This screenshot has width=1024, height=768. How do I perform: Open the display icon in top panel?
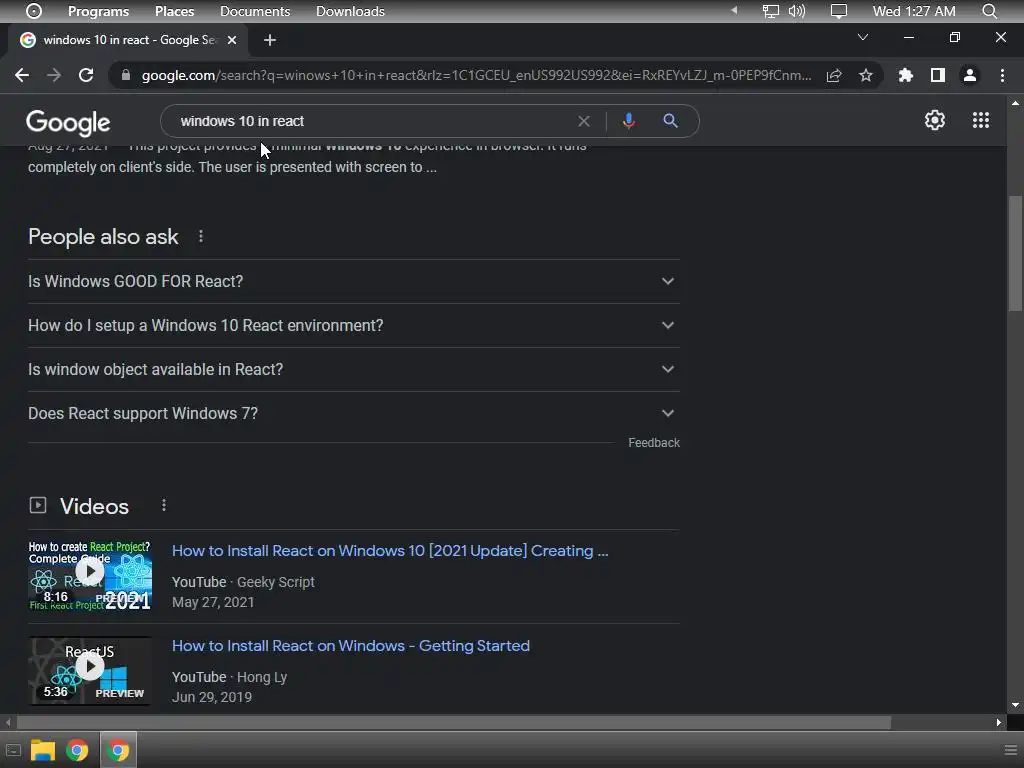[839, 11]
